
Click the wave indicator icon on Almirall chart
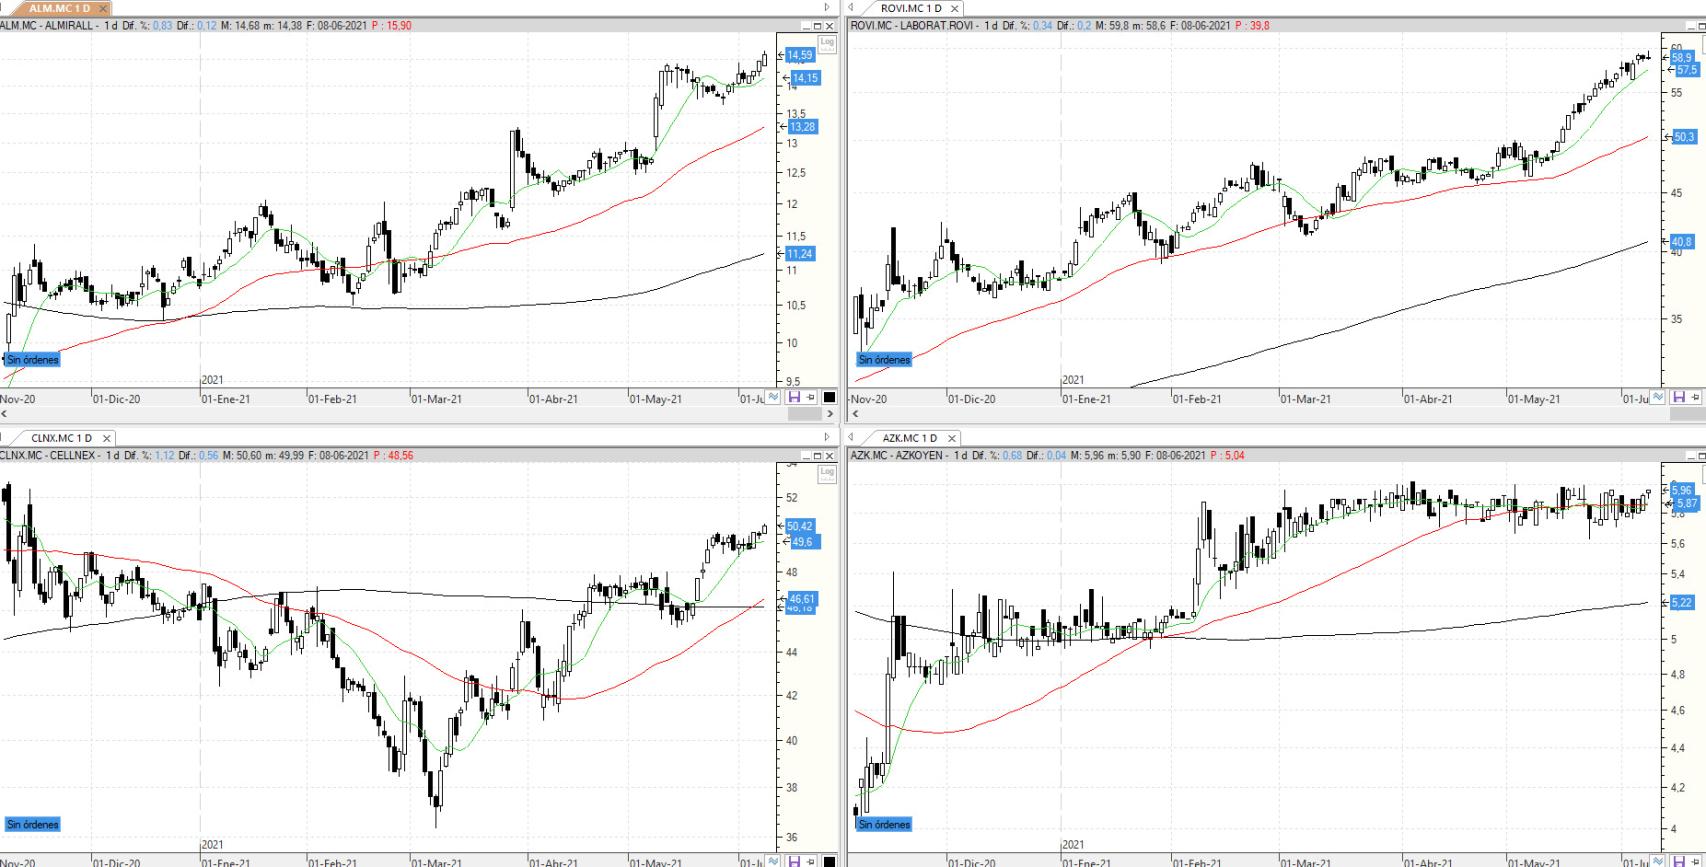coord(774,397)
